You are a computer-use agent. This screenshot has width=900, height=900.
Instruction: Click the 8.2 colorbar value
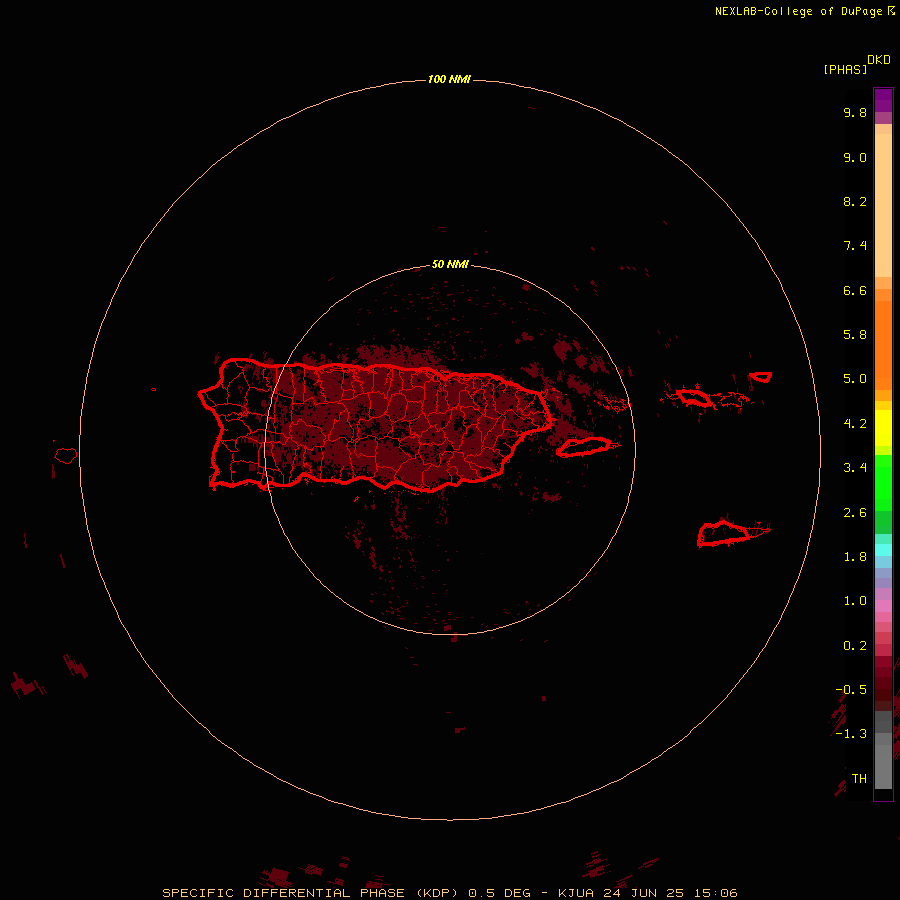[855, 201]
